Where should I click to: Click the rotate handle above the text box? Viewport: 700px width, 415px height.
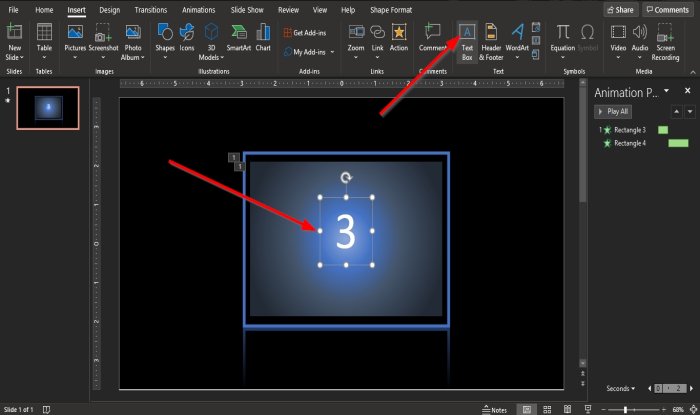346,178
